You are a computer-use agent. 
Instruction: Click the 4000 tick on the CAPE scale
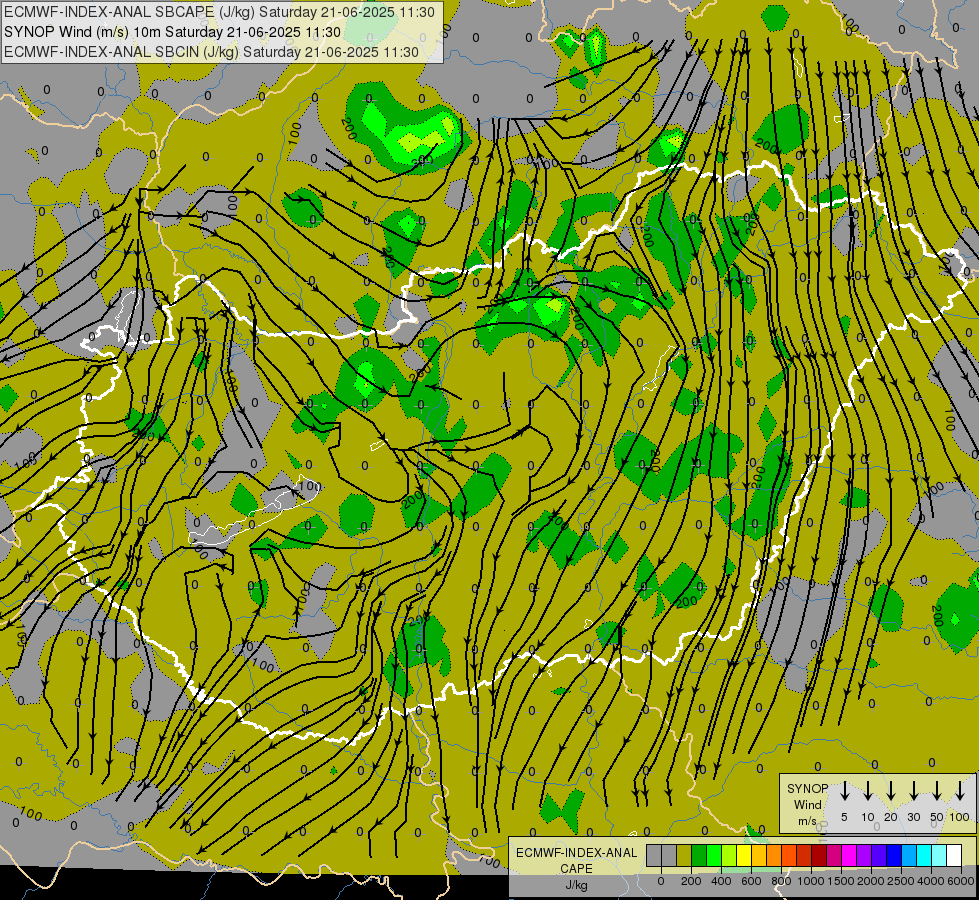[932, 881]
